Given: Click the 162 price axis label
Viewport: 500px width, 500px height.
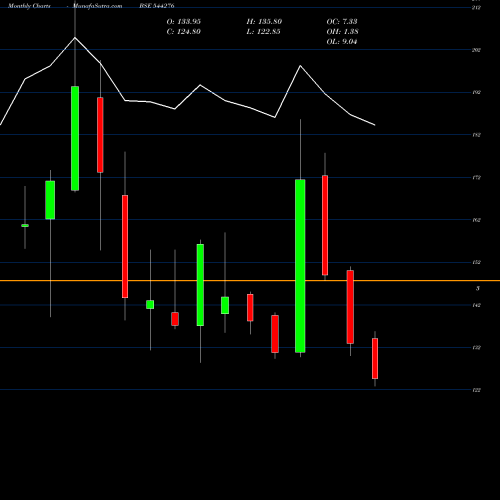Looking at the screenshot, I should [x=476, y=220].
